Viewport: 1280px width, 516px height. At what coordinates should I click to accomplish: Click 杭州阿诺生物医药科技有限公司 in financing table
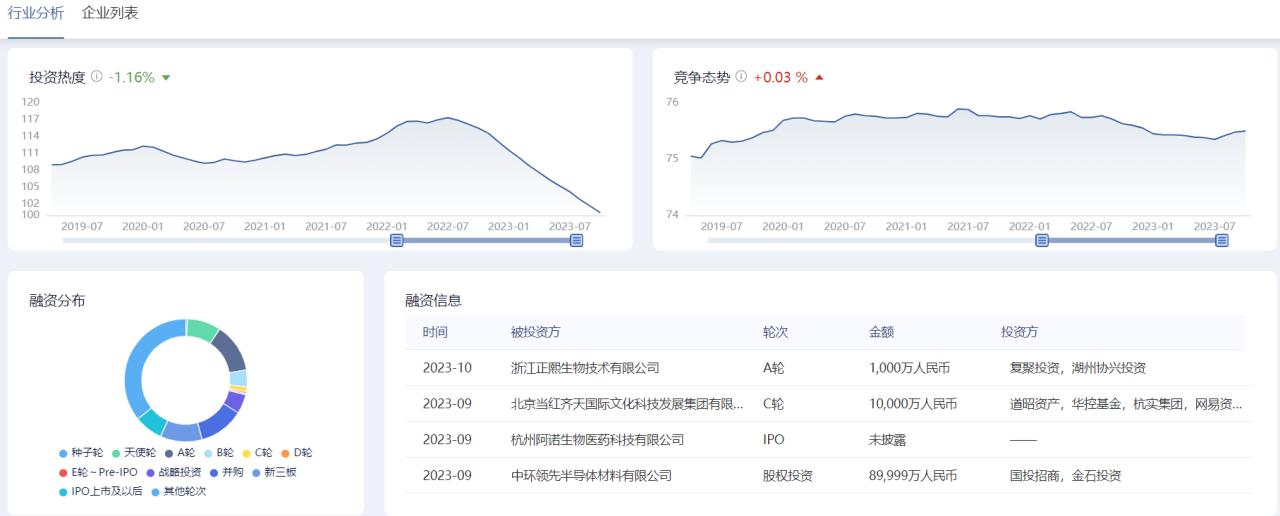coord(597,440)
